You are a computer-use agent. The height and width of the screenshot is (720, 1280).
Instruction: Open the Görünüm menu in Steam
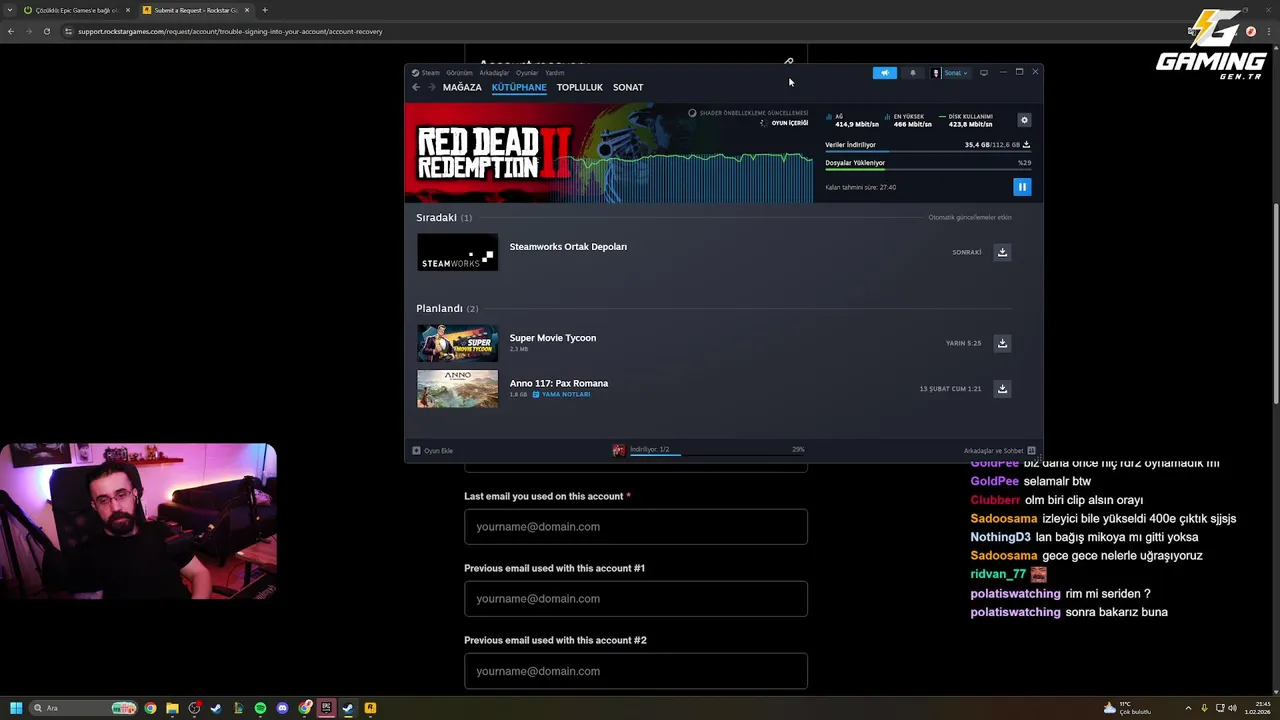coord(459,73)
